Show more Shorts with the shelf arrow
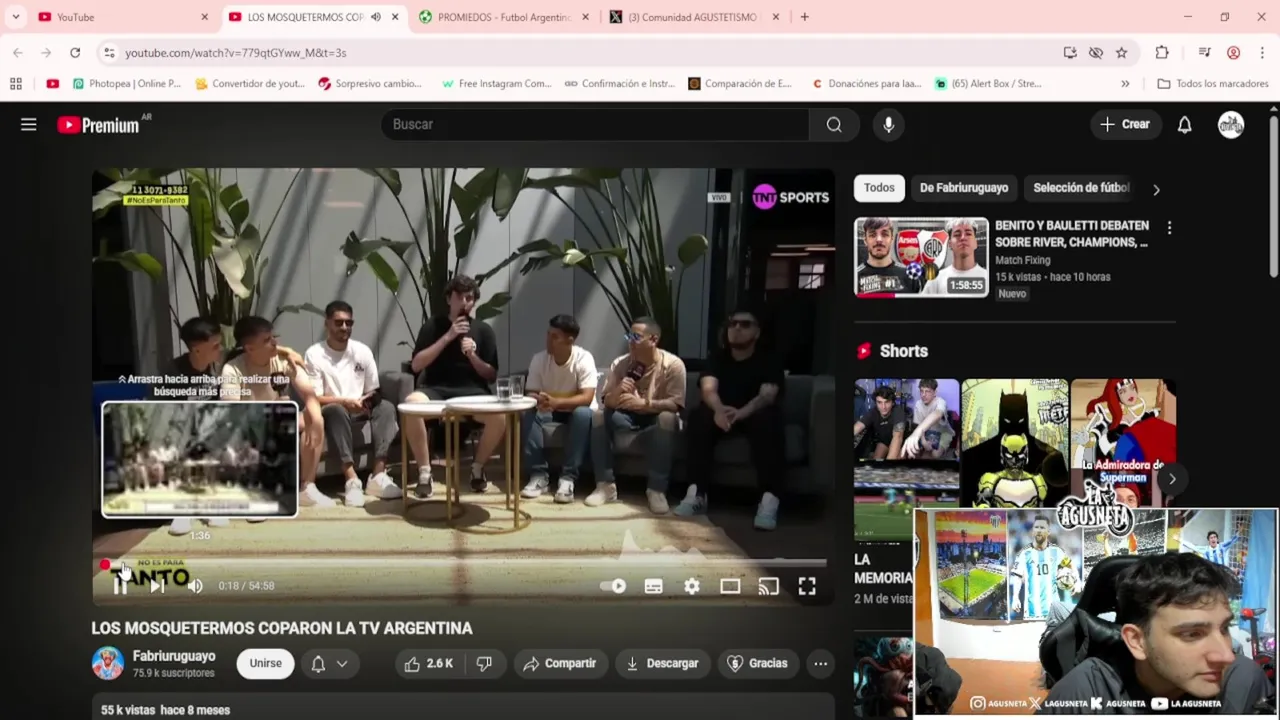 [1171, 478]
